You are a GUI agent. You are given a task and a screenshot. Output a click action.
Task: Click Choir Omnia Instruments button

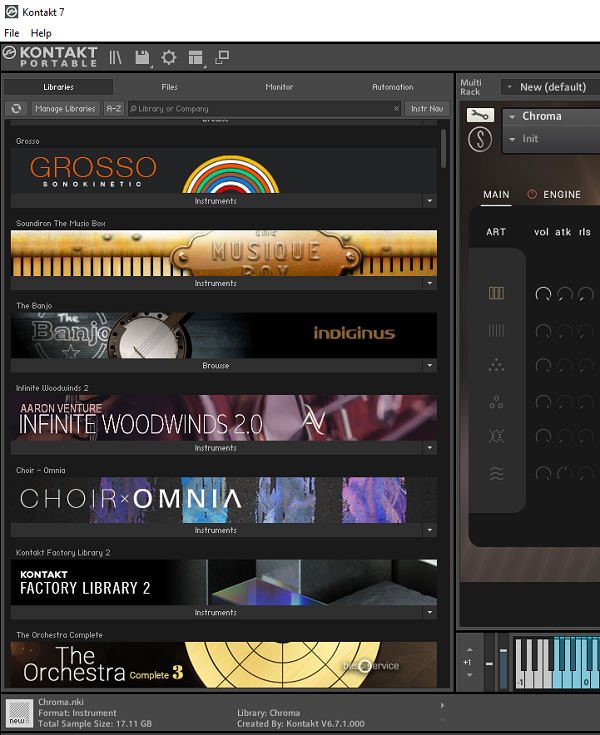tap(216, 530)
